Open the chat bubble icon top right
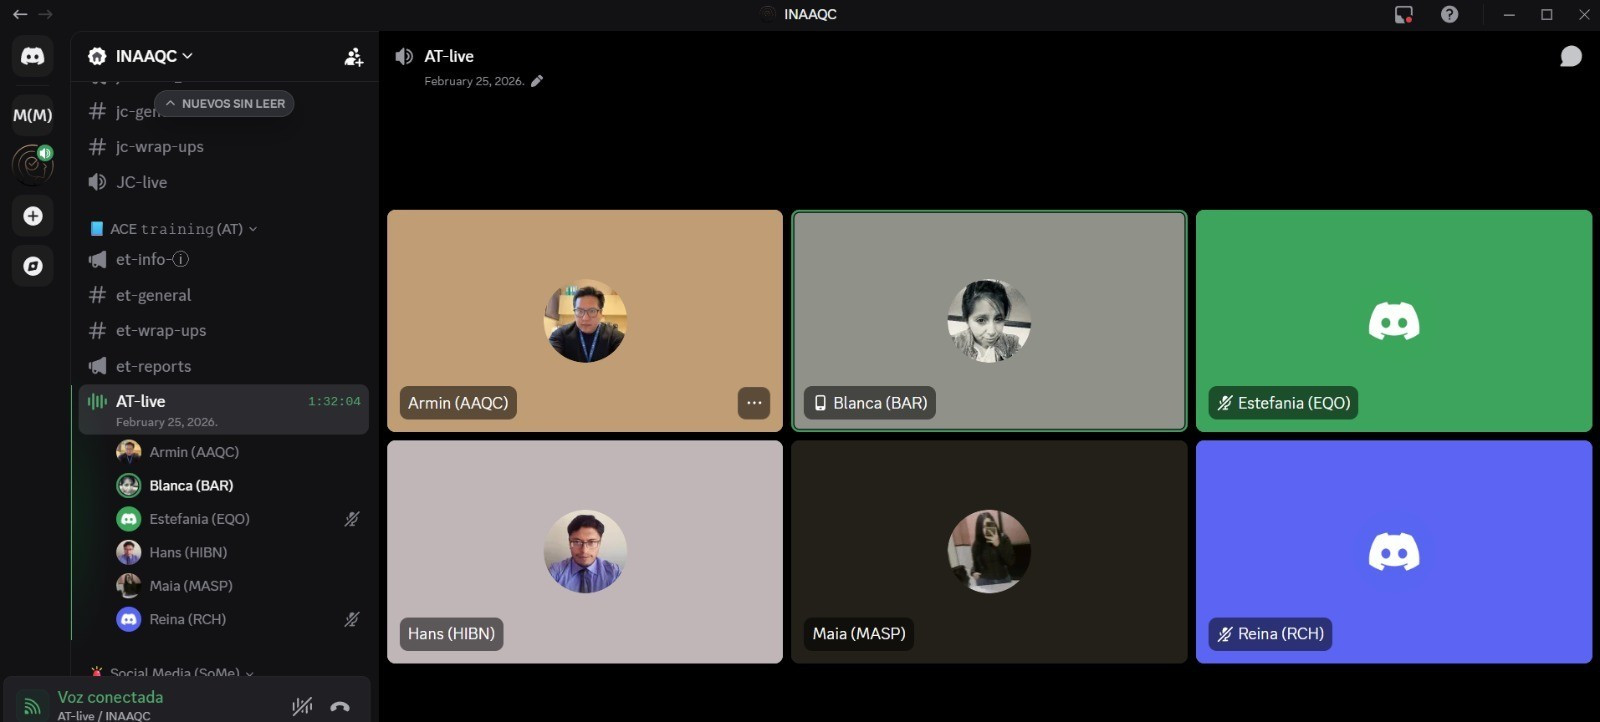 1570,57
